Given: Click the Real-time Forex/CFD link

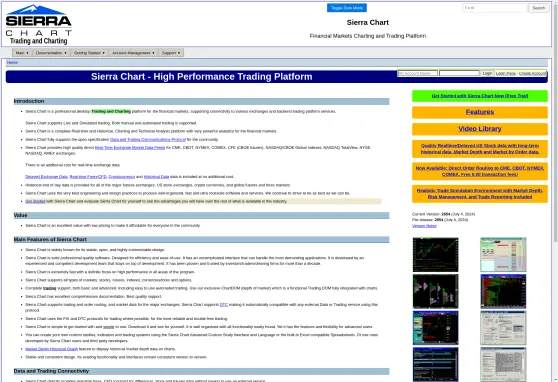Looking at the screenshot, I should [x=88, y=177].
